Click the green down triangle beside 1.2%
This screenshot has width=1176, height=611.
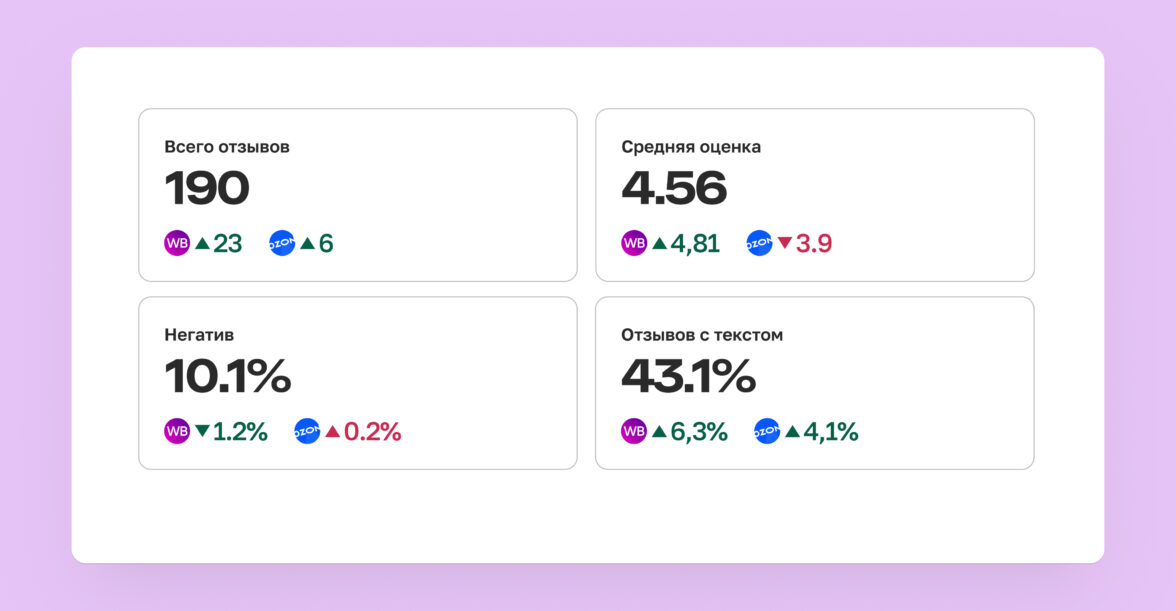pos(202,432)
